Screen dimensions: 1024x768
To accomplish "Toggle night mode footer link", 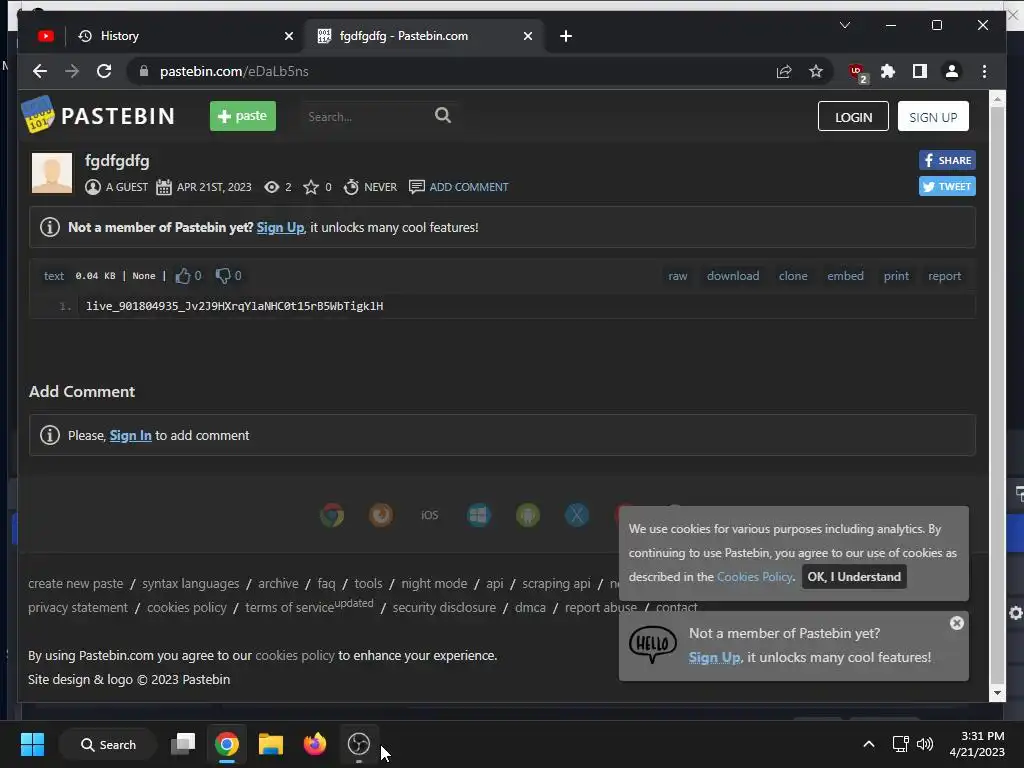I will point(434,584).
